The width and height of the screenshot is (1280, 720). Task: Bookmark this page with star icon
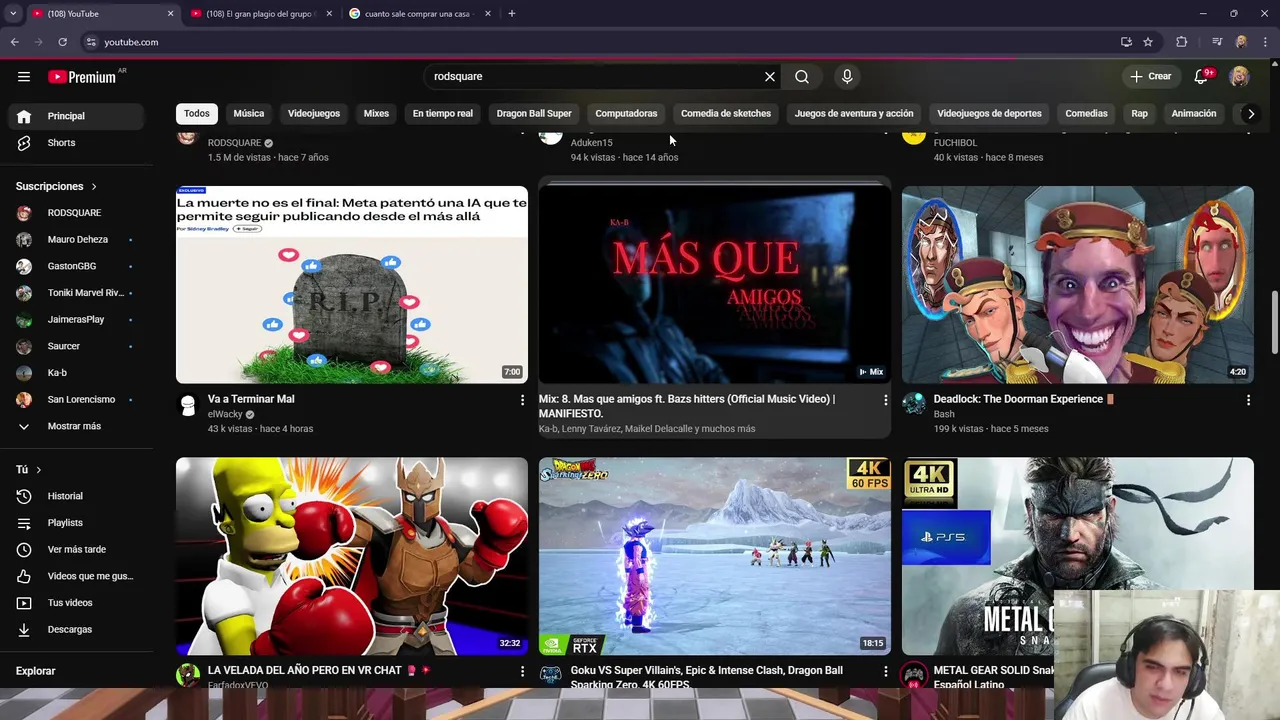pyautogui.click(x=1148, y=42)
